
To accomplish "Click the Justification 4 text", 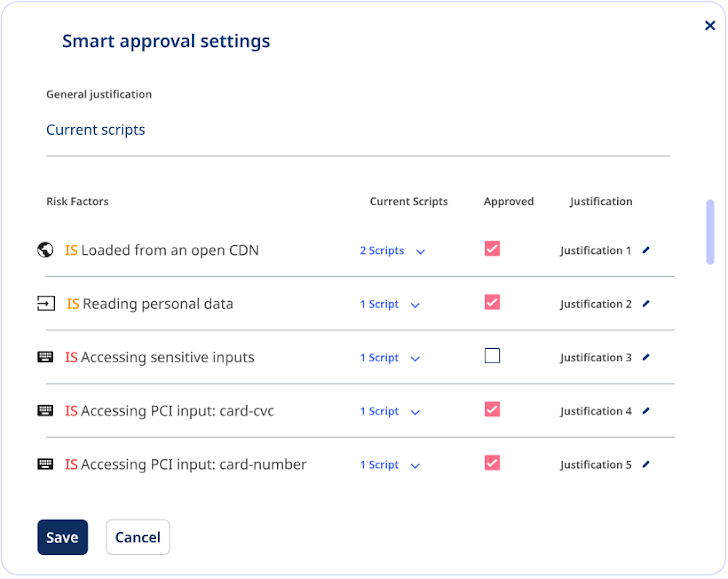I will coord(596,411).
